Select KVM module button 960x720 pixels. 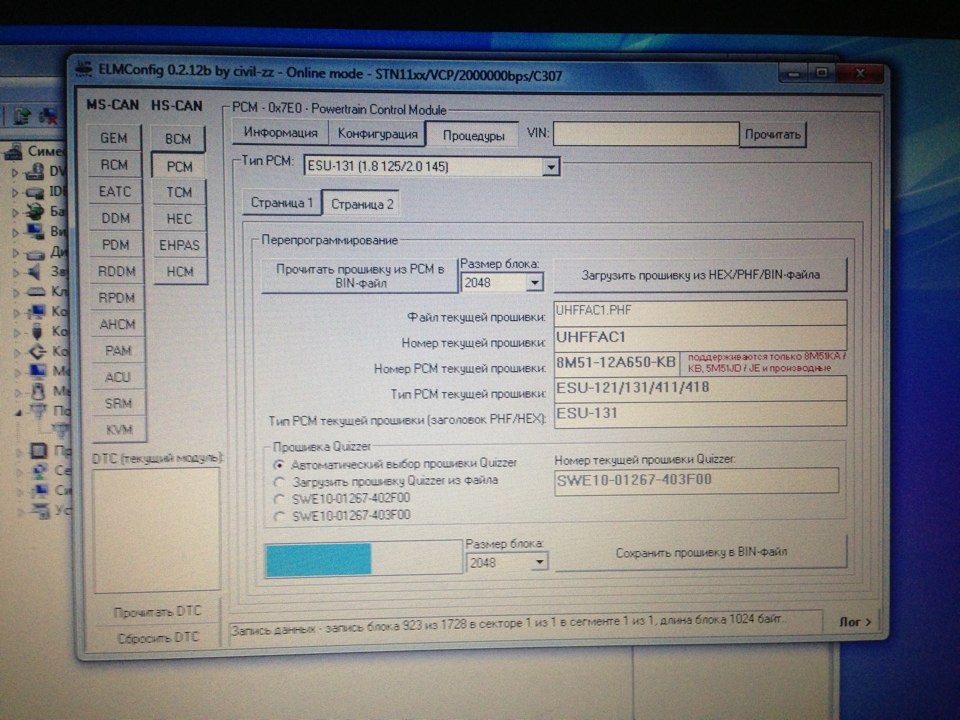[119, 429]
